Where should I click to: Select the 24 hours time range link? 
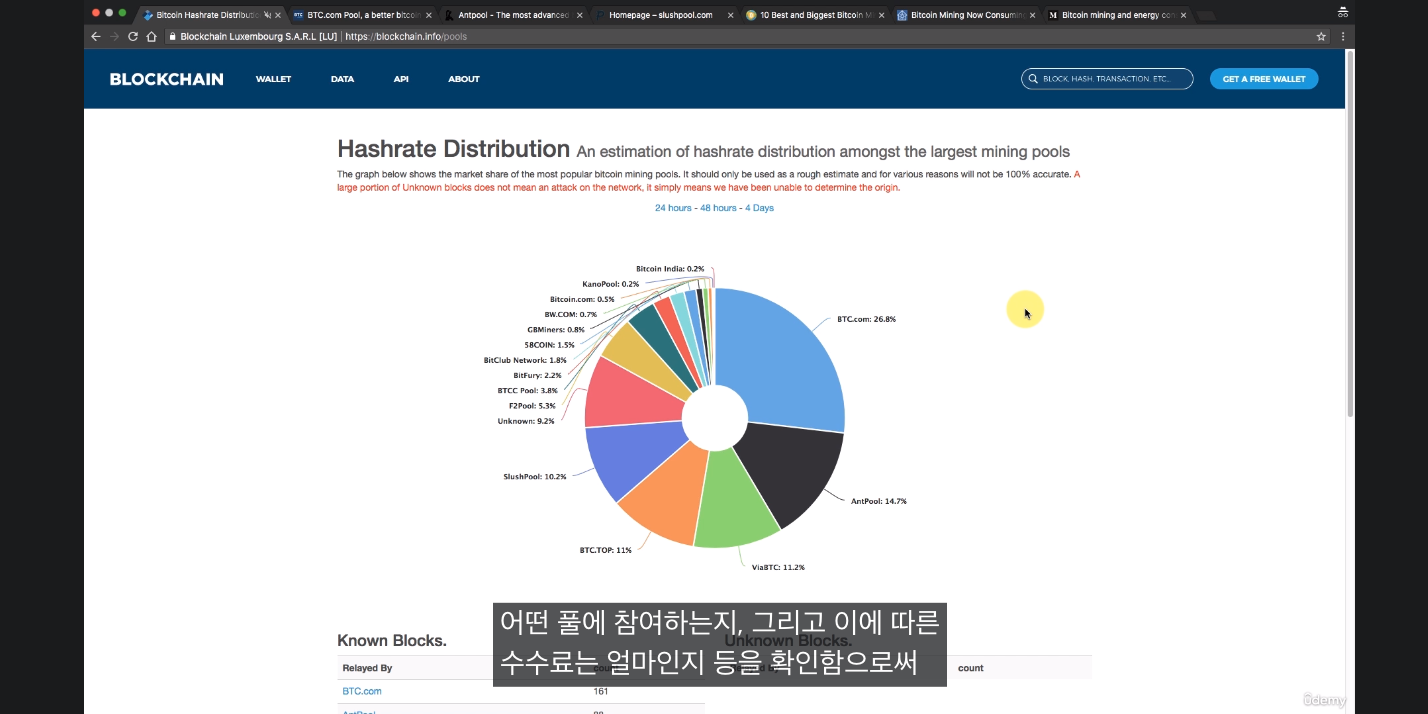[x=674, y=208]
